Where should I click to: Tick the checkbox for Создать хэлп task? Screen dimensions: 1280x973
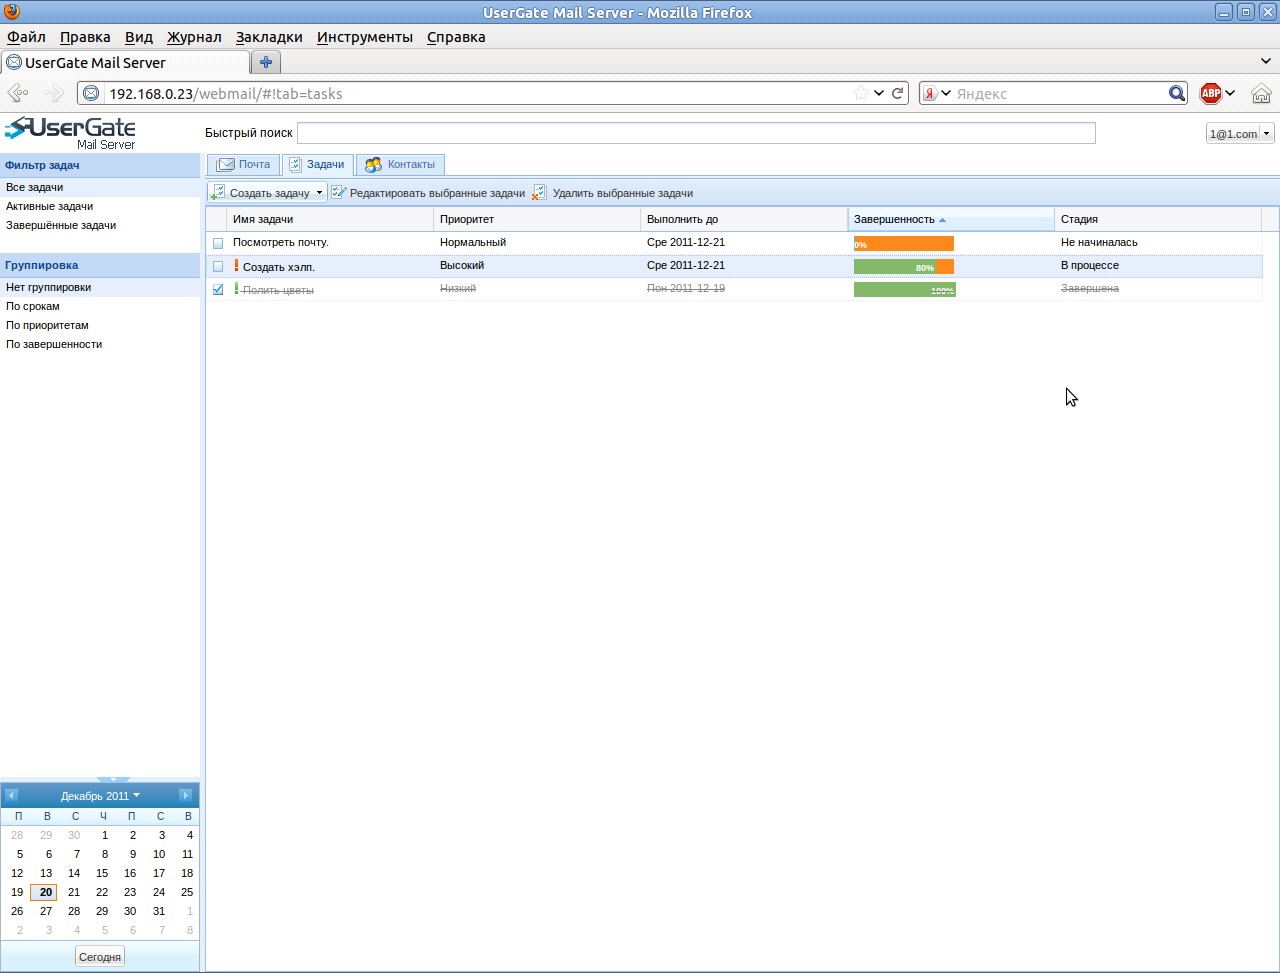pos(218,266)
